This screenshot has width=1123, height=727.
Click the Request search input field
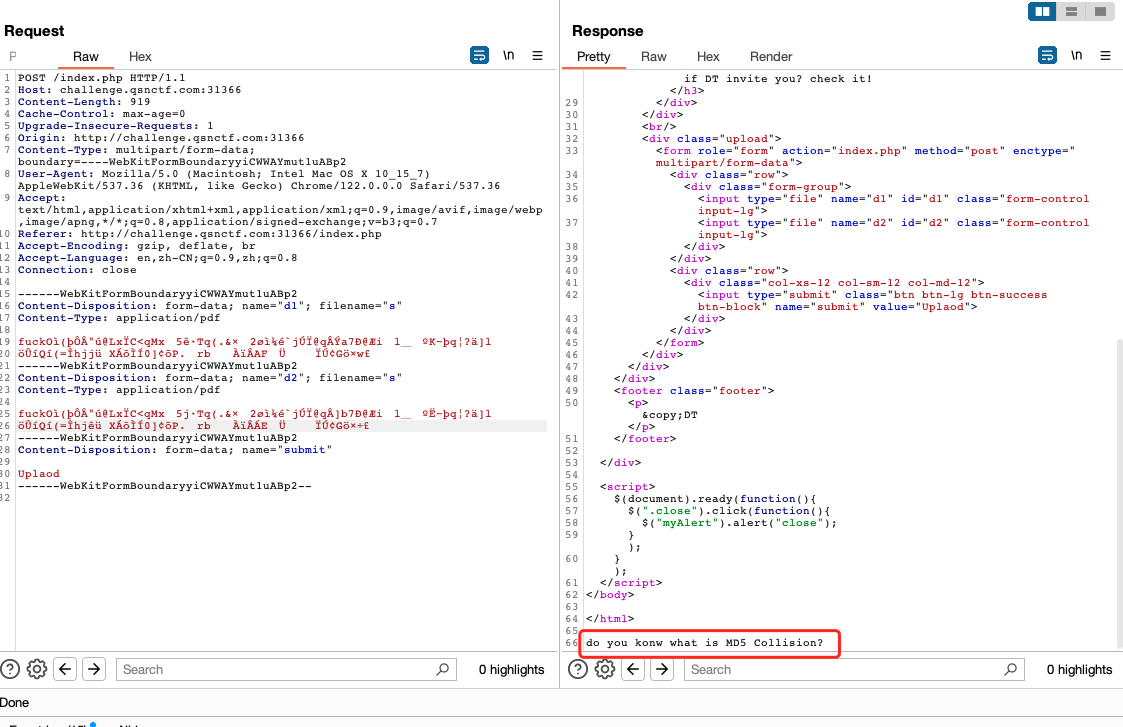pyautogui.click(x=280, y=669)
